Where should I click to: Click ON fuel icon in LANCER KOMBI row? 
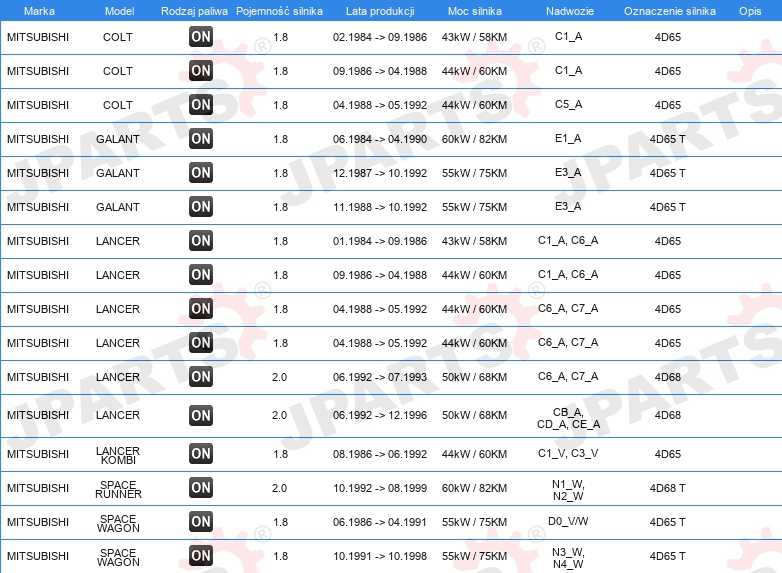[201, 453]
